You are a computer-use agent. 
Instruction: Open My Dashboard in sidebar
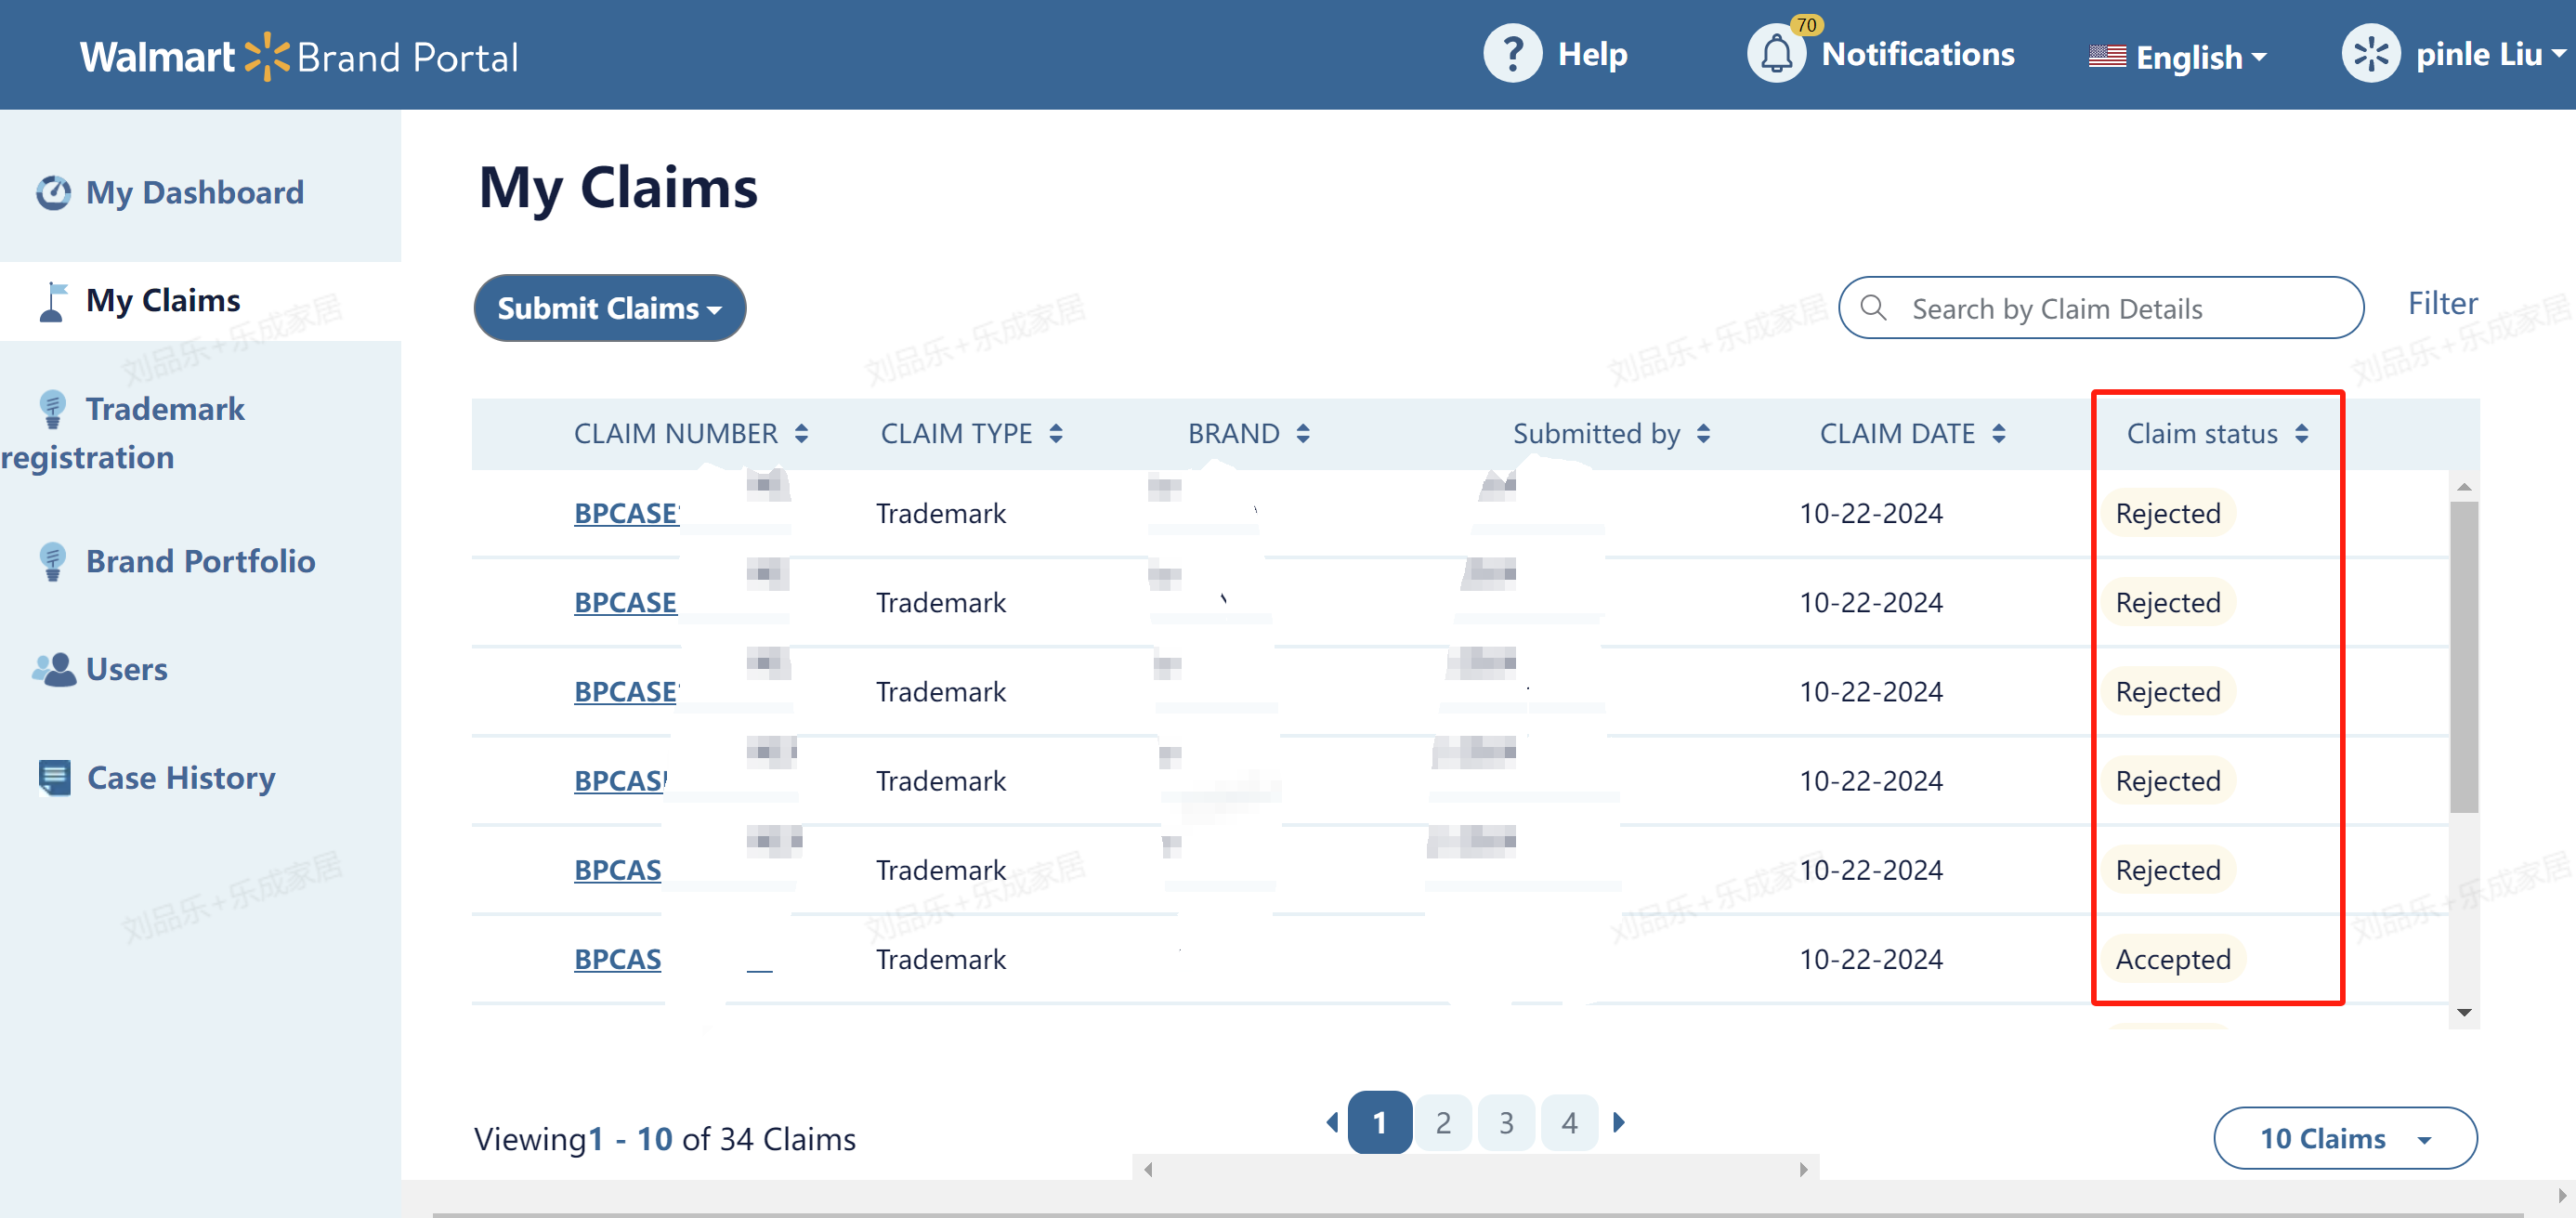point(195,192)
